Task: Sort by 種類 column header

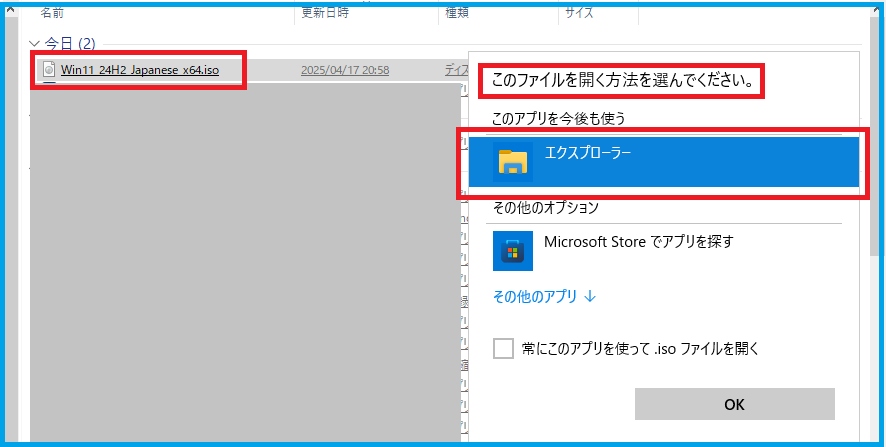Action: coord(458,12)
